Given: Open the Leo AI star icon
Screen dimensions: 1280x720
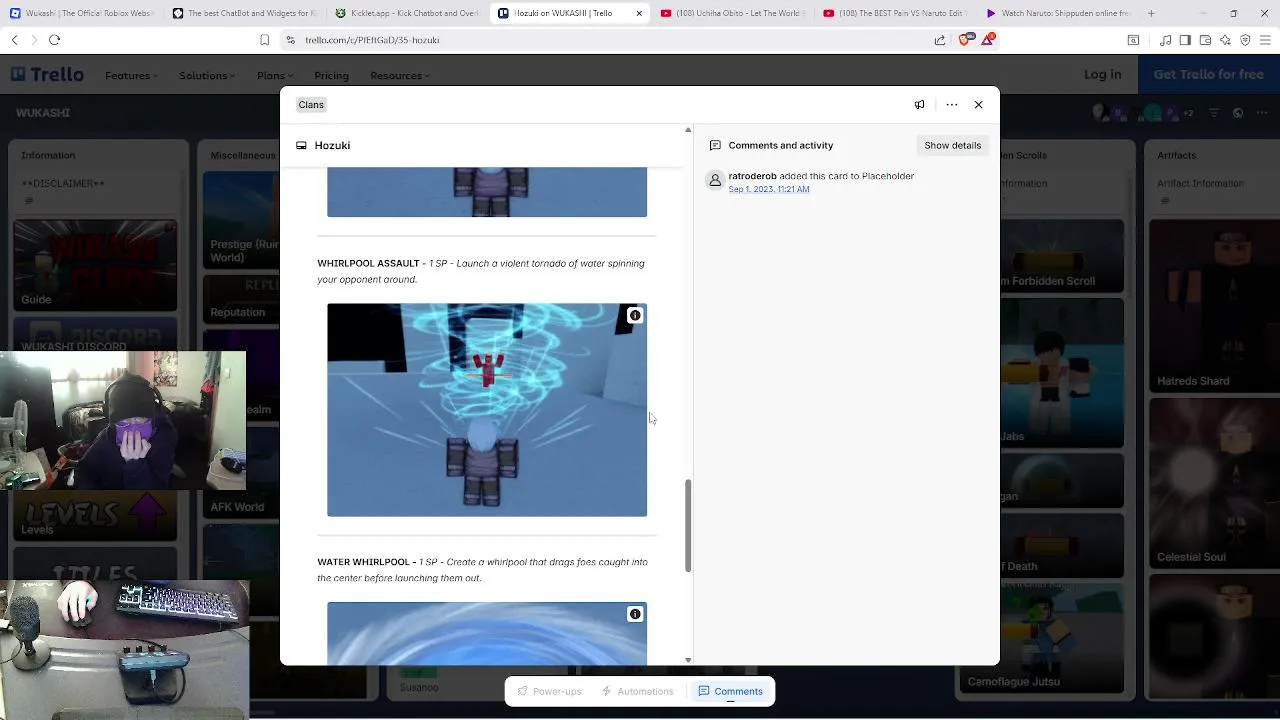Looking at the screenshot, I should pos(1225,40).
